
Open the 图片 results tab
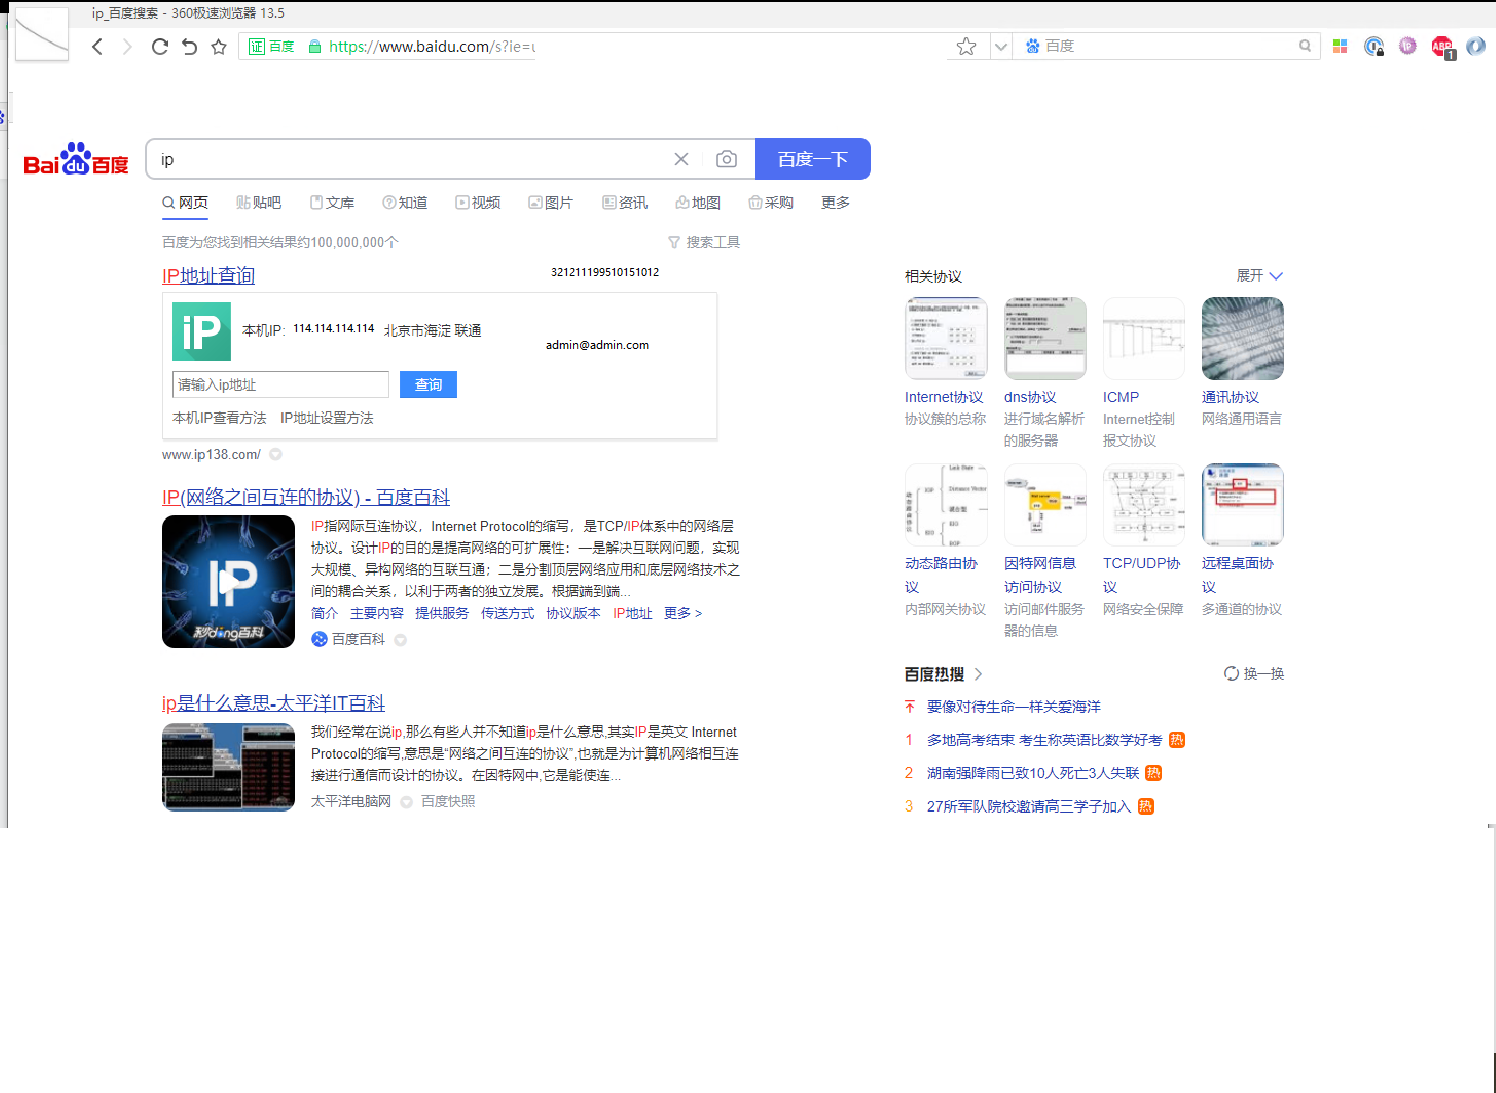click(x=551, y=202)
